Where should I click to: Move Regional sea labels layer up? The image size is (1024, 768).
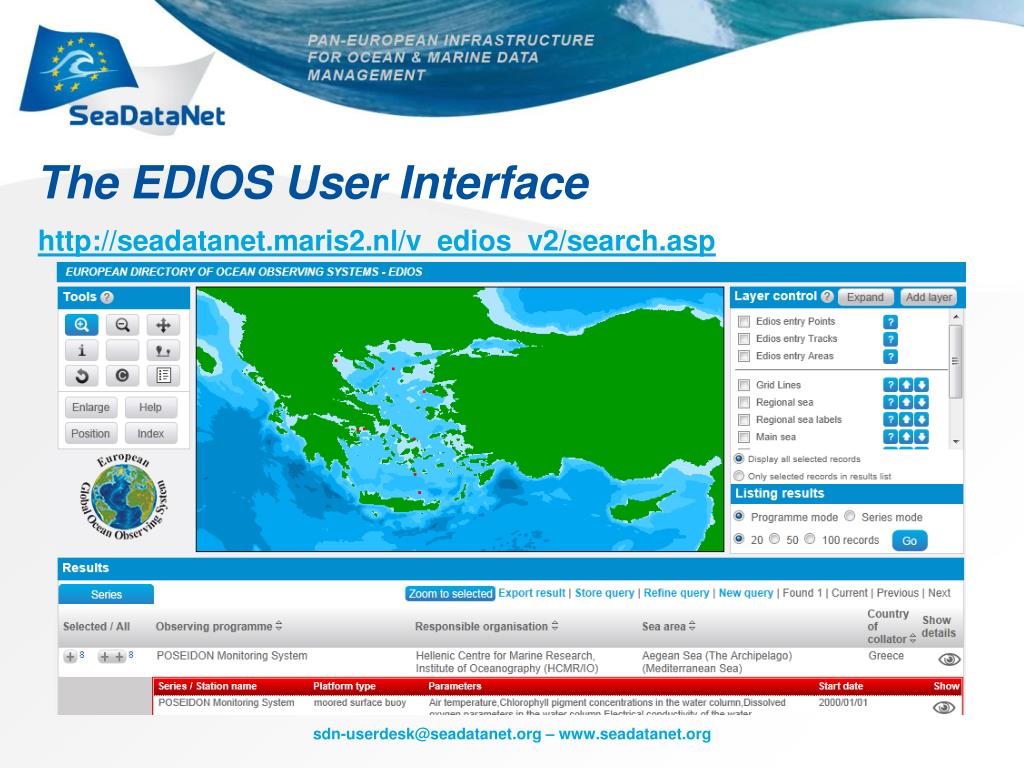pyautogui.click(x=906, y=419)
